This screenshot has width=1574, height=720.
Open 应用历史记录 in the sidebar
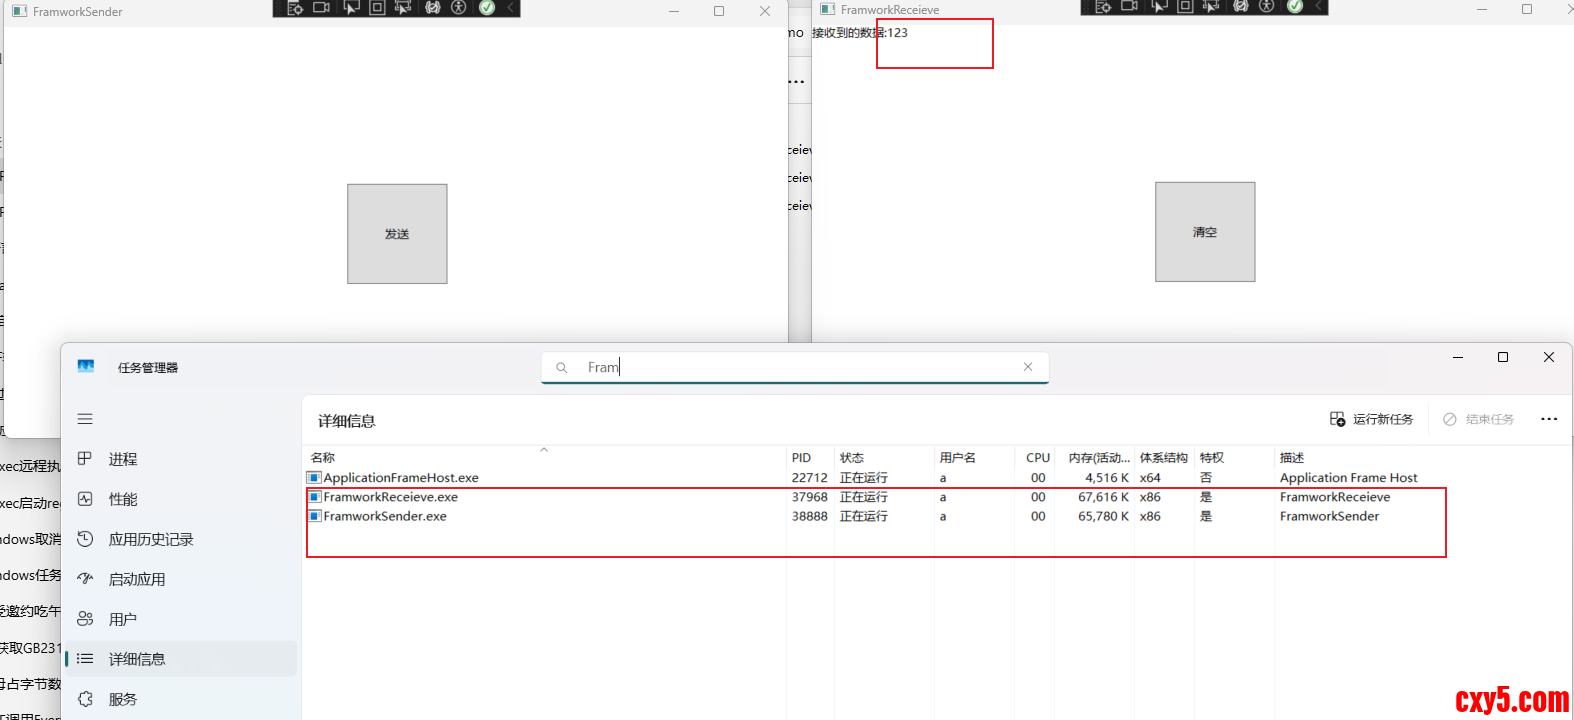tap(150, 539)
